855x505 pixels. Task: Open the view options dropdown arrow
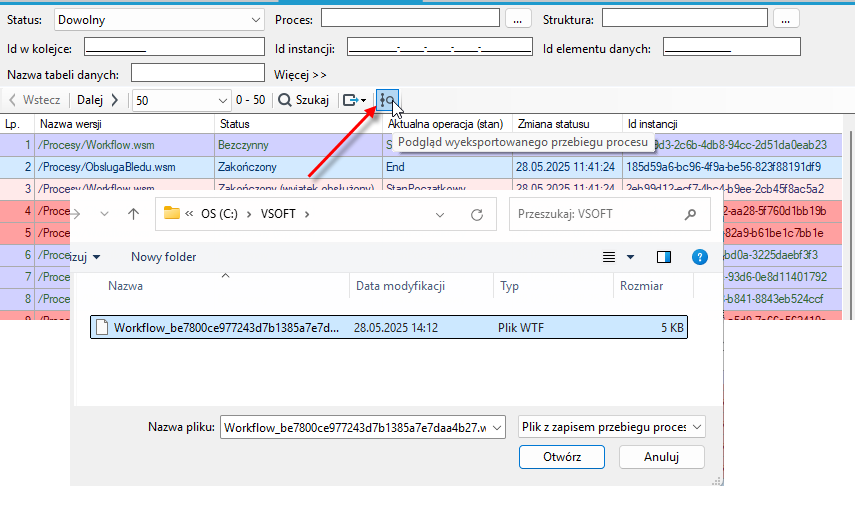point(630,257)
